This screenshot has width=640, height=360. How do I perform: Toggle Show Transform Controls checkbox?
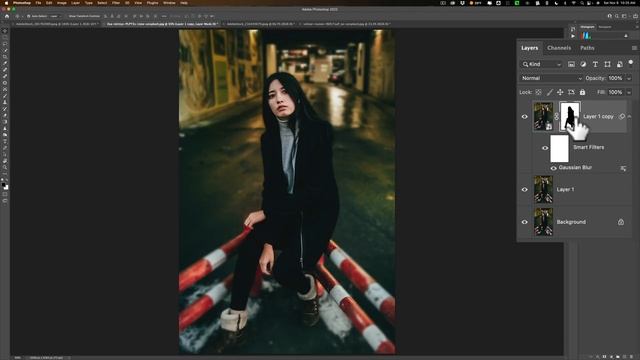click(67, 16)
